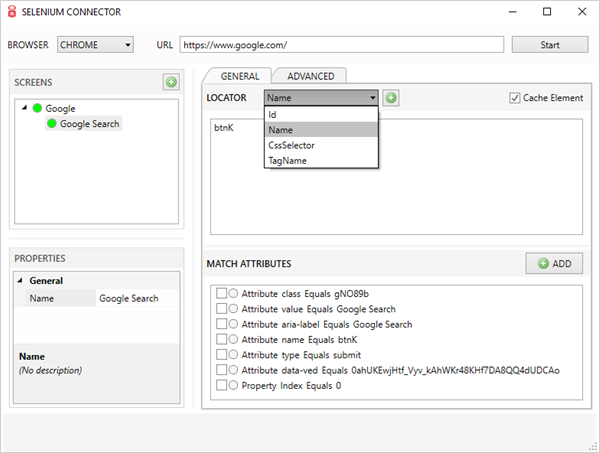
Task: Click green status dot next to Google Search
Action: [x=52, y=124]
